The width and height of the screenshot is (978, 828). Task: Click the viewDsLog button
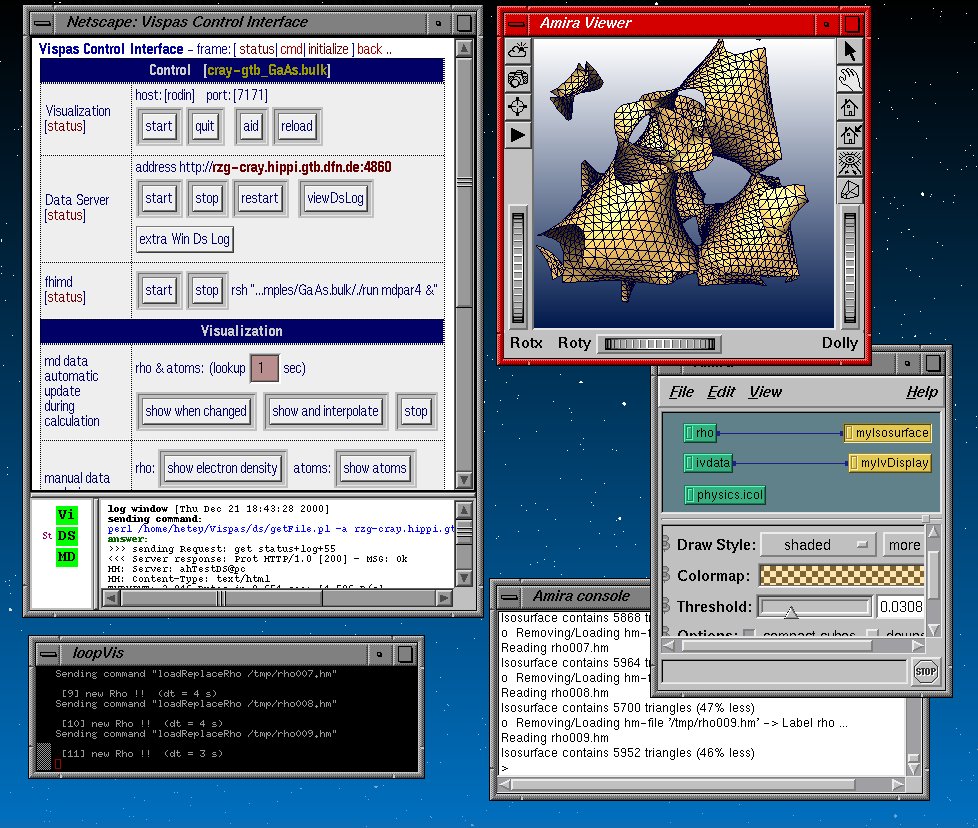[335, 198]
